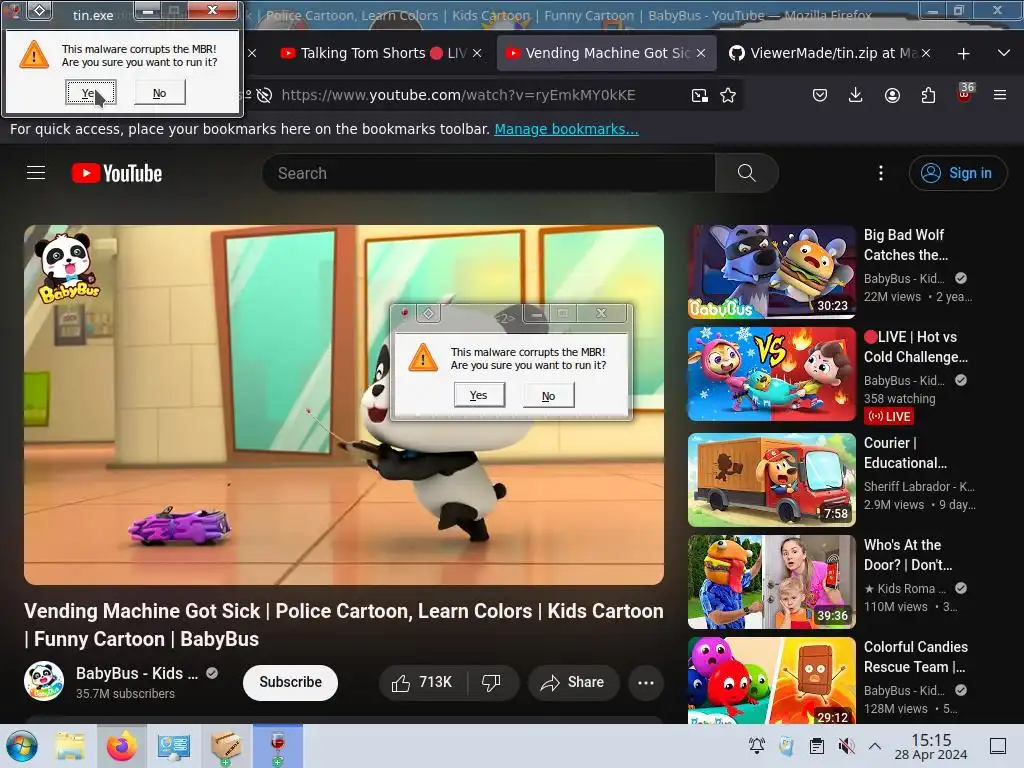Click the YouTube search magnifier button
1024x768 pixels.
coord(746,173)
